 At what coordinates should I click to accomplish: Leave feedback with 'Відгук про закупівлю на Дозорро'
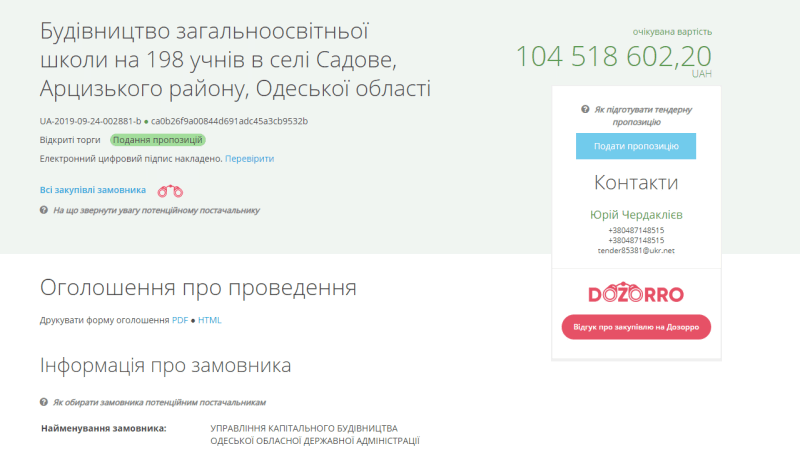(x=636, y=327)
